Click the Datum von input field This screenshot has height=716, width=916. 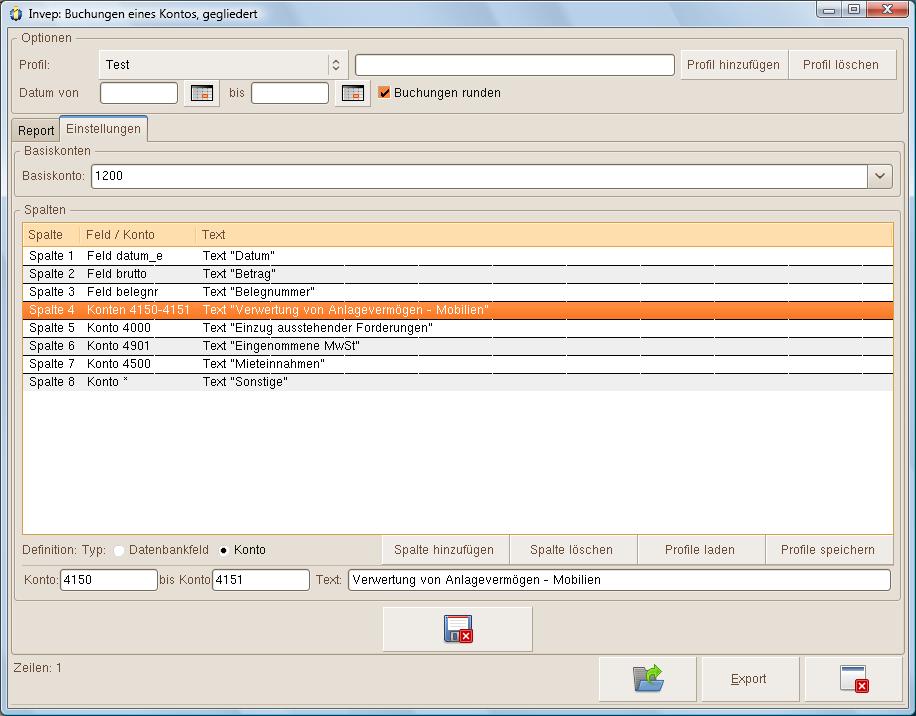139,93
